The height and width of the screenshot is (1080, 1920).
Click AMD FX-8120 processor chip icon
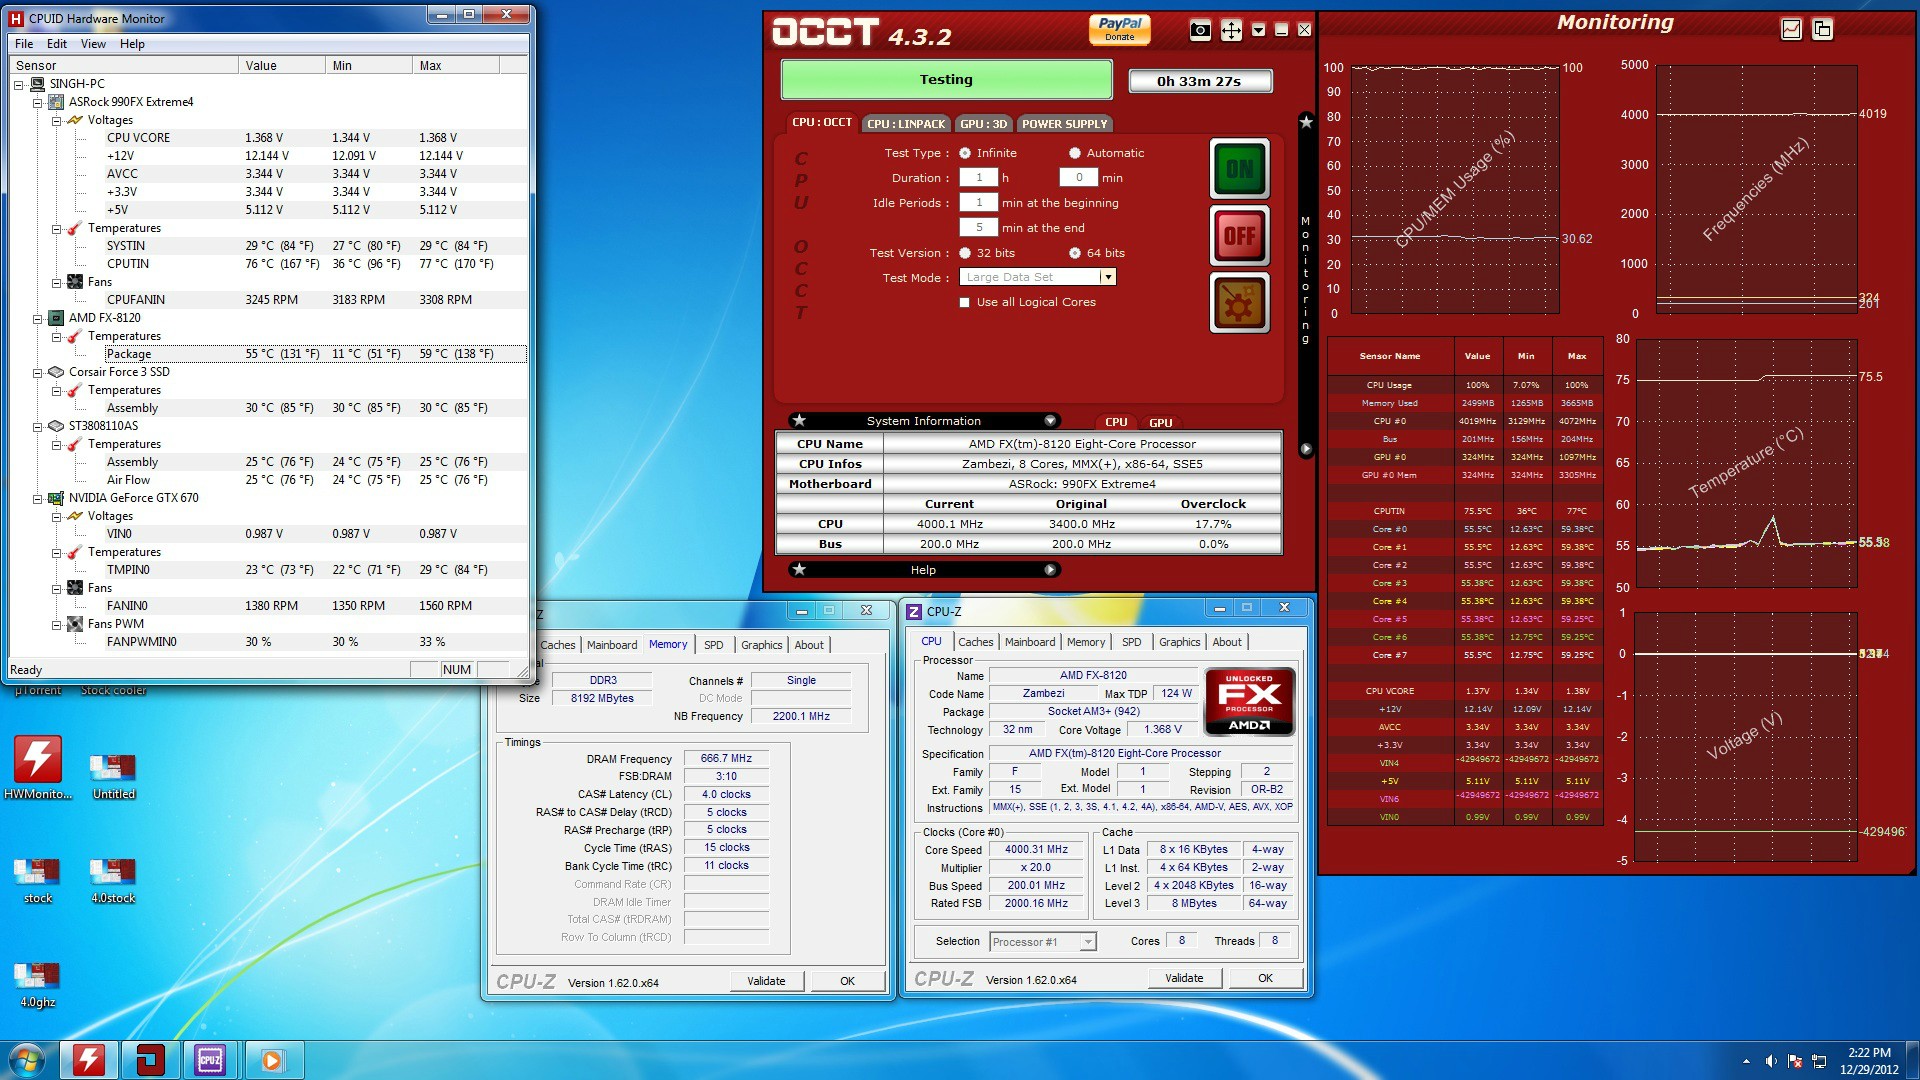click(57, 318)
